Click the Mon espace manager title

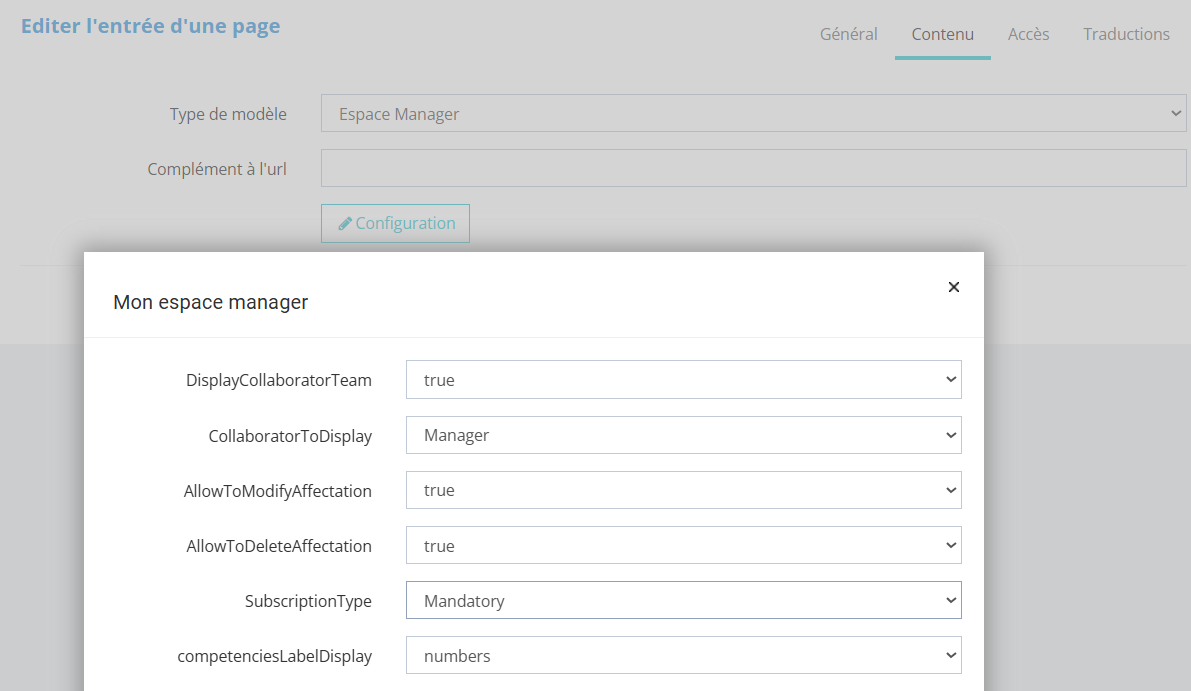pos(211,302)
